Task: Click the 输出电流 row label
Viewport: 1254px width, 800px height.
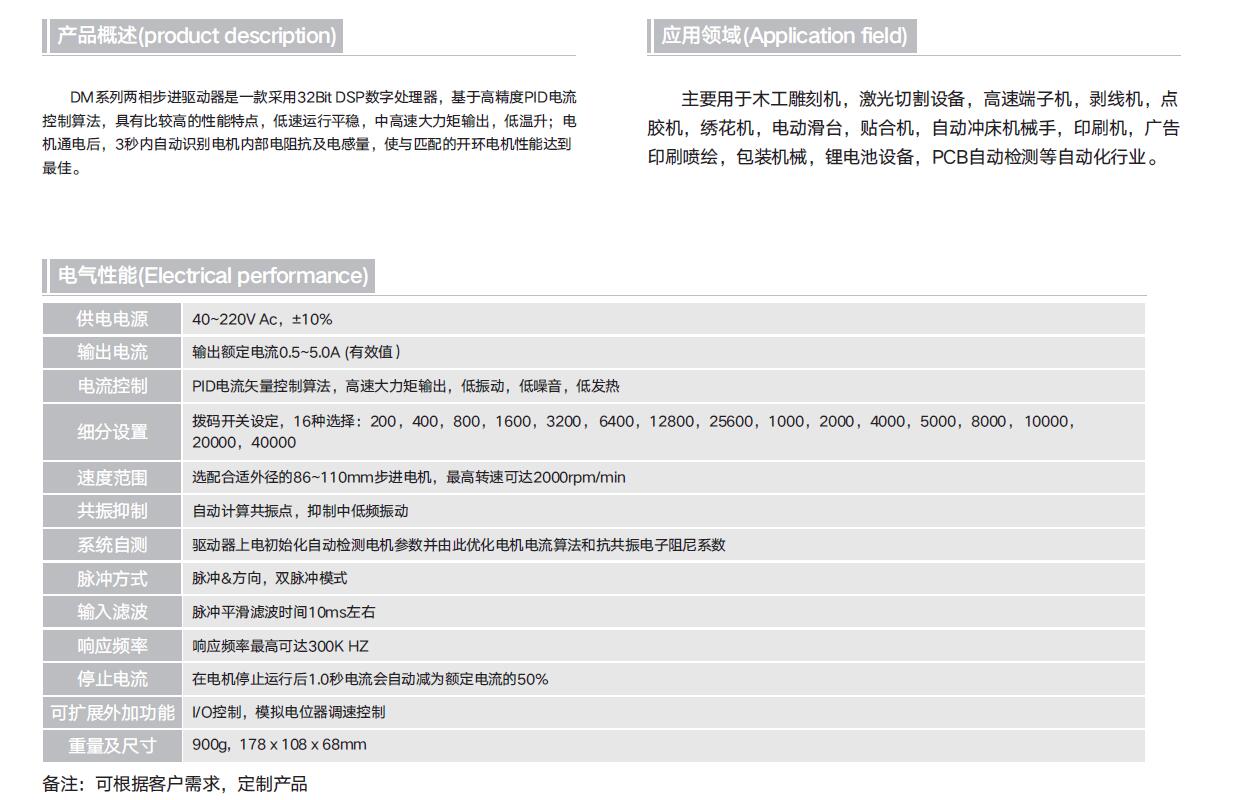Action: coord(112,352)
